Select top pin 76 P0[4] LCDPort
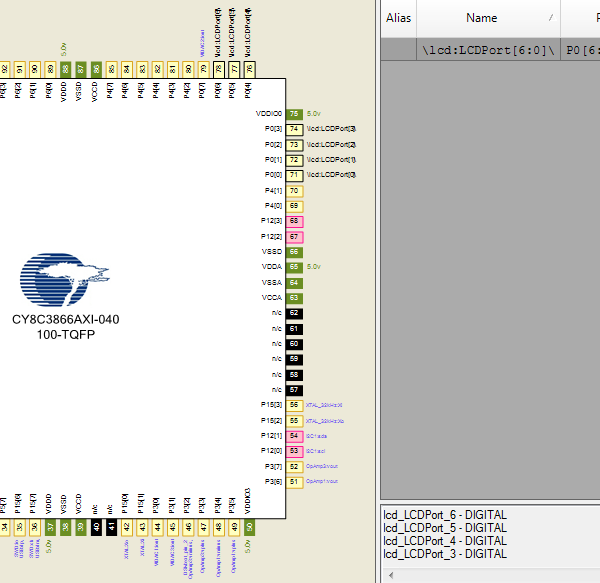 point(249,69)
